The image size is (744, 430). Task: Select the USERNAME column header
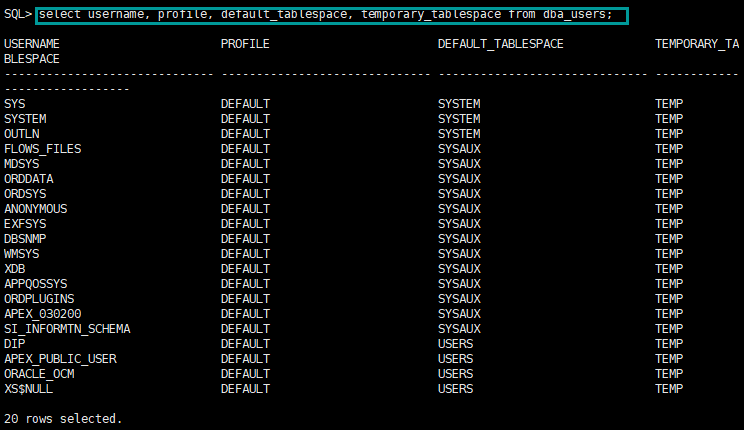point(32,44)
